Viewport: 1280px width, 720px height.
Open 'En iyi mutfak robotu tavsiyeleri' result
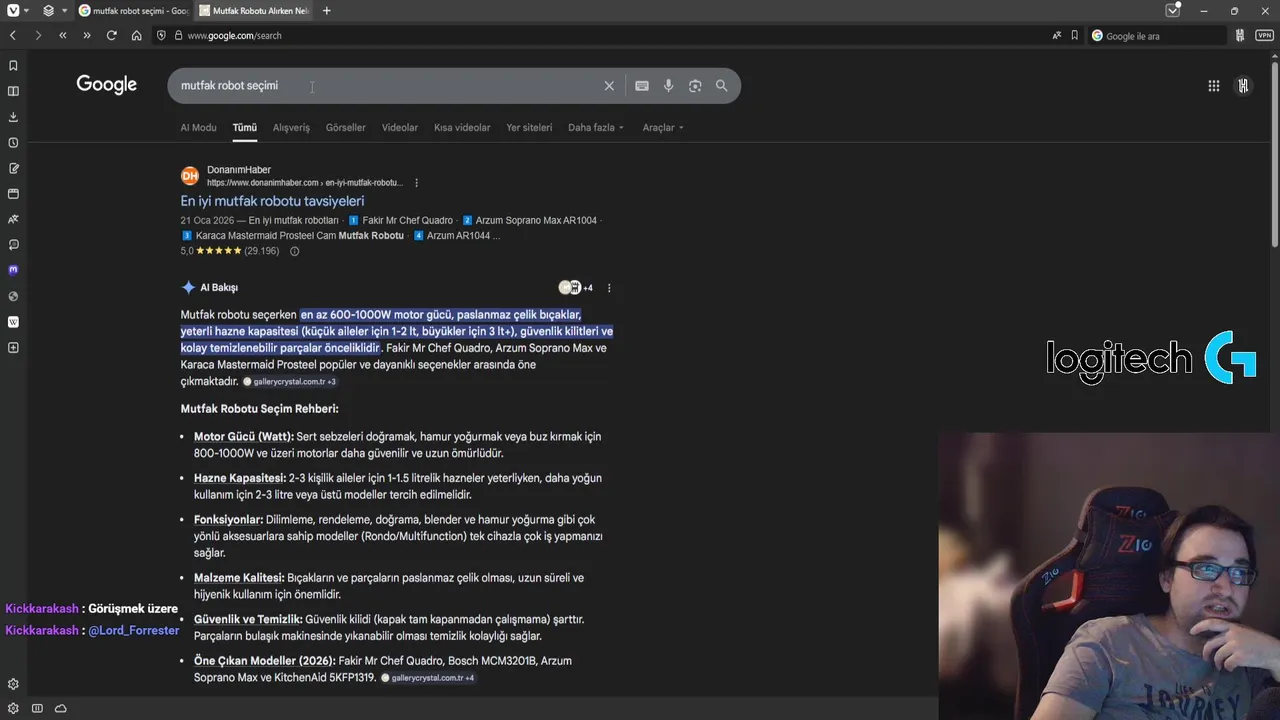tap(272, 201)
